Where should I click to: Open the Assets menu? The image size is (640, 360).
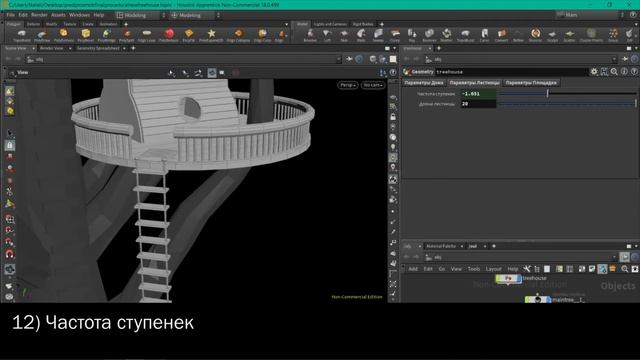point(58,15)
